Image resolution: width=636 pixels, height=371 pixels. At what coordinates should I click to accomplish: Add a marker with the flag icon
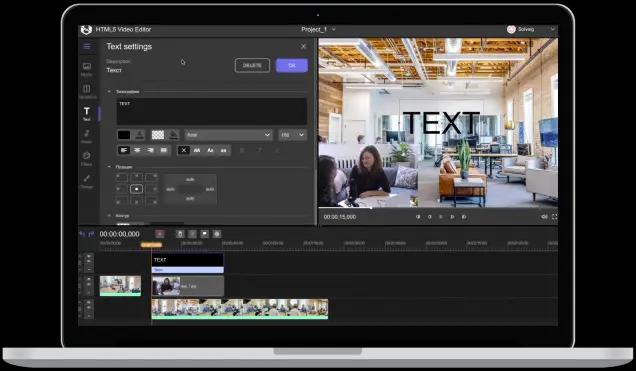204,234
